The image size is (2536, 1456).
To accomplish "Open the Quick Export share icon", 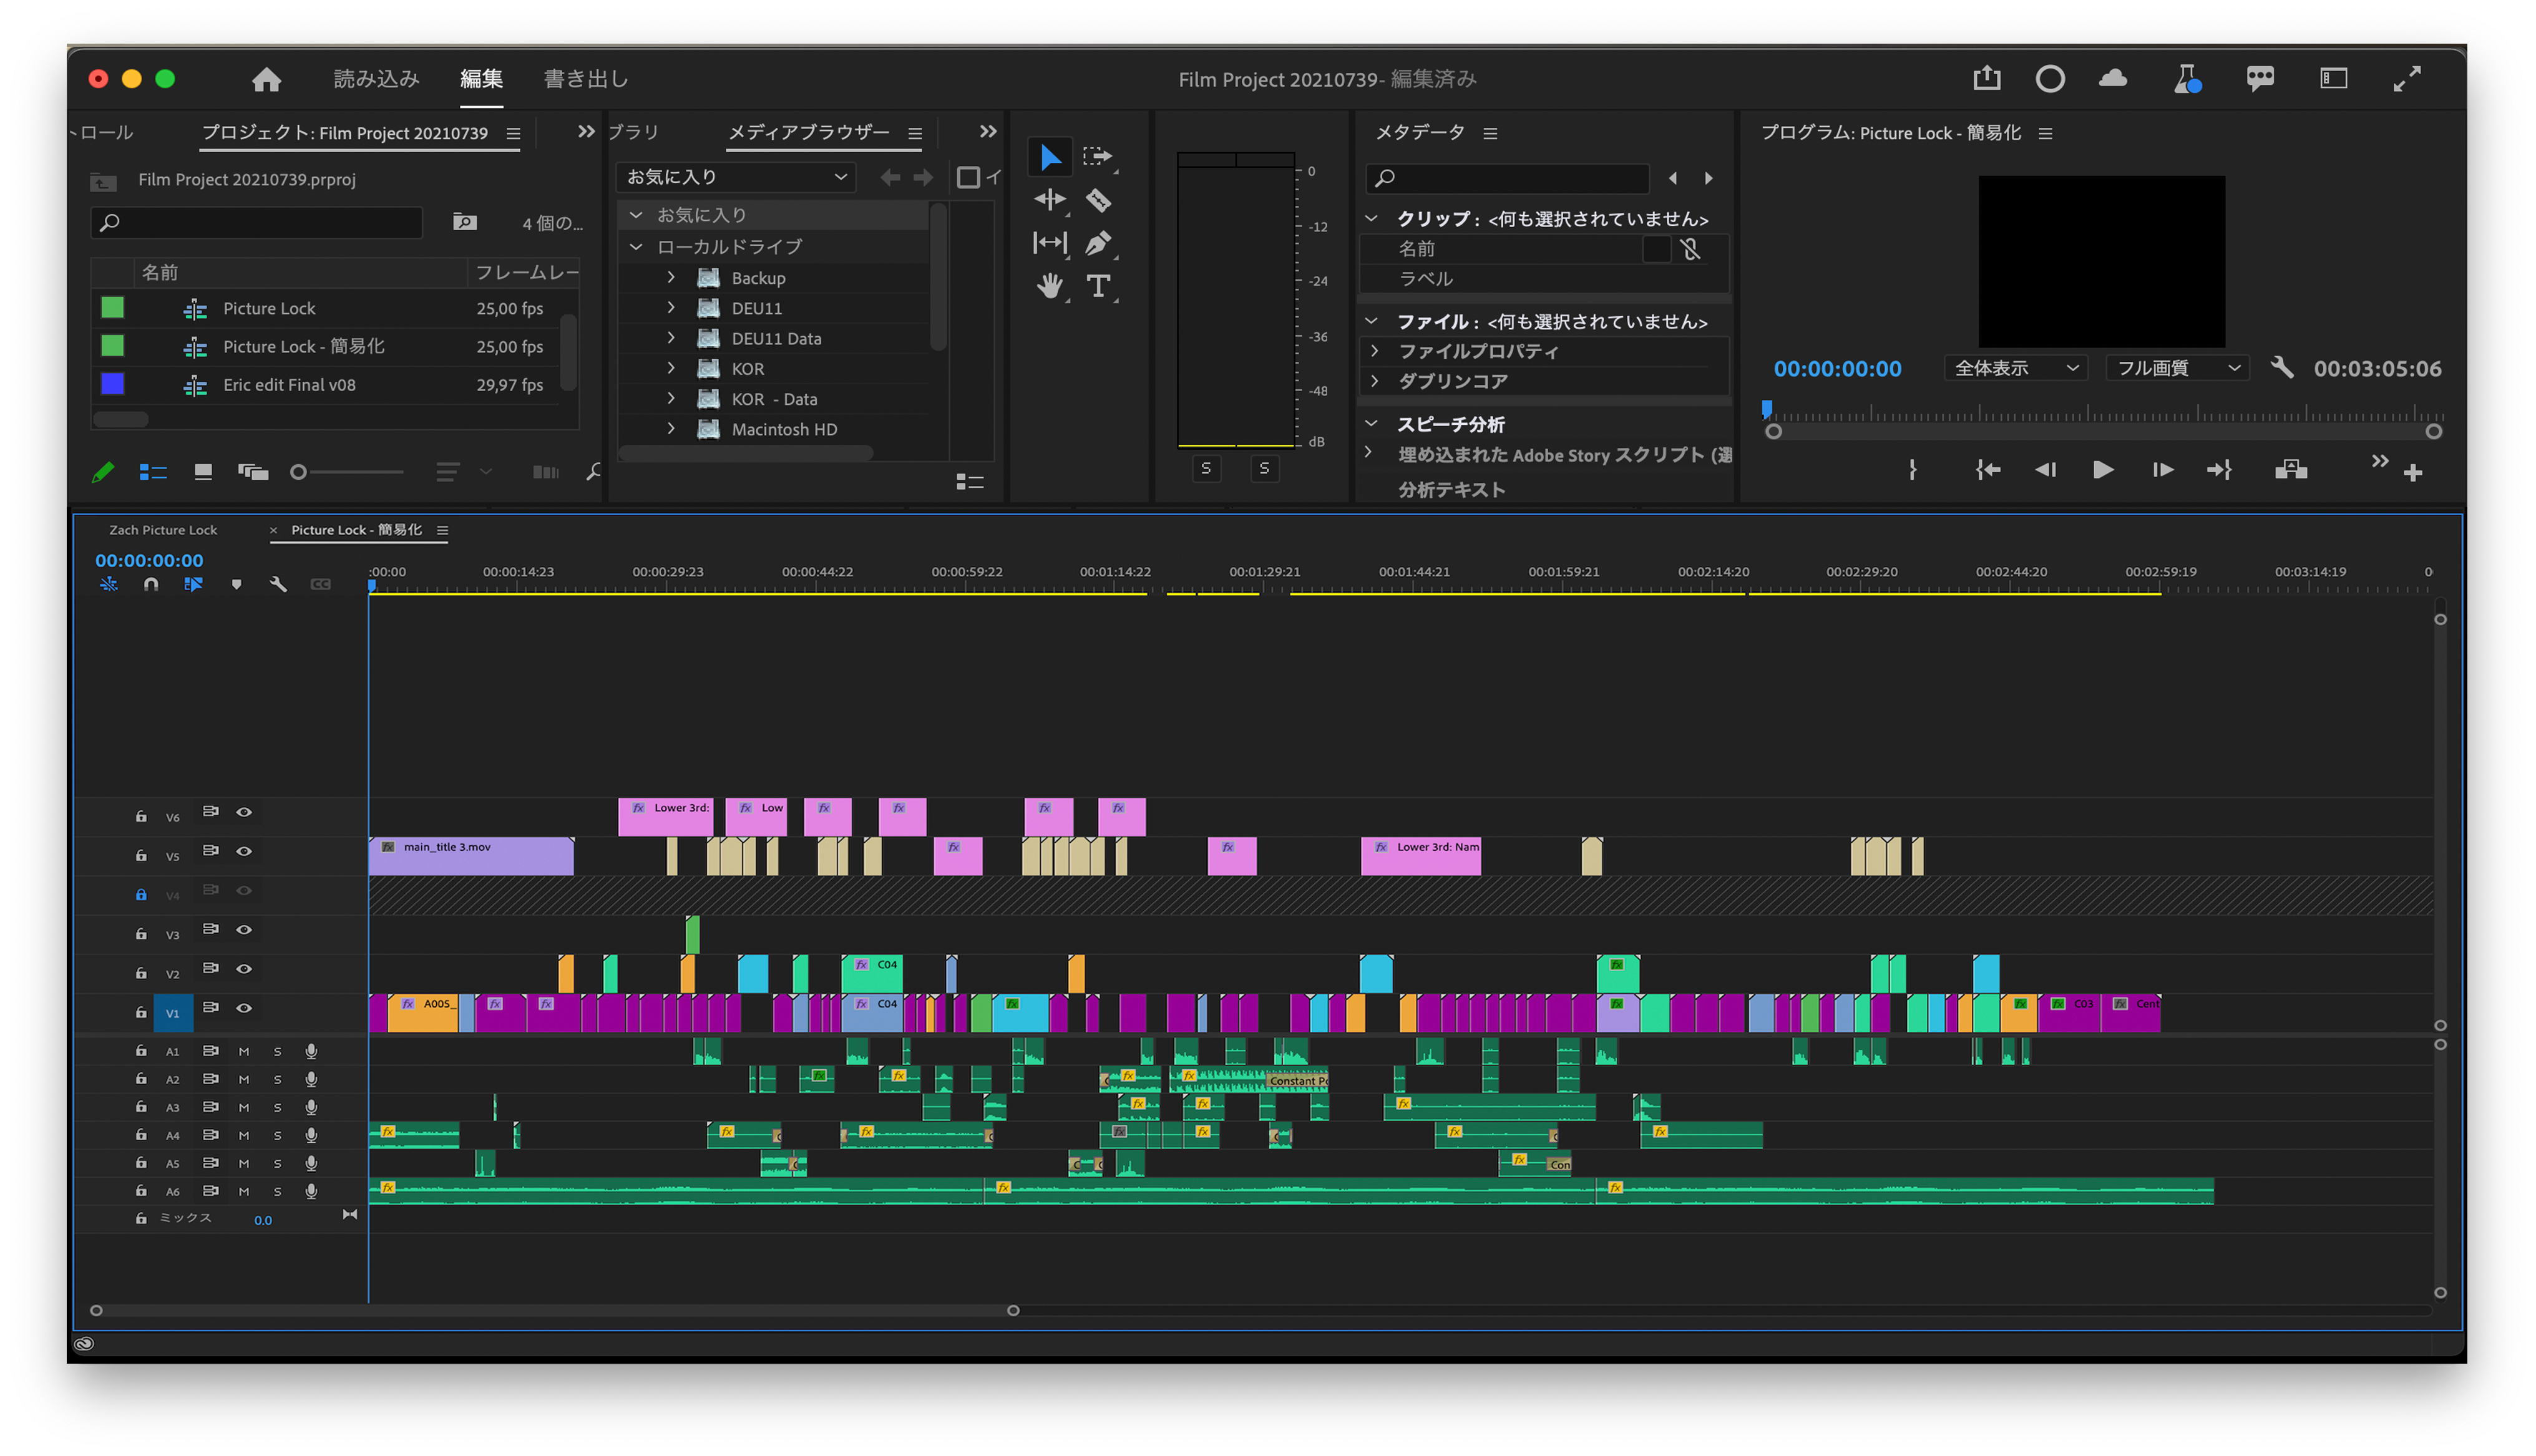I will [1986, 79].
